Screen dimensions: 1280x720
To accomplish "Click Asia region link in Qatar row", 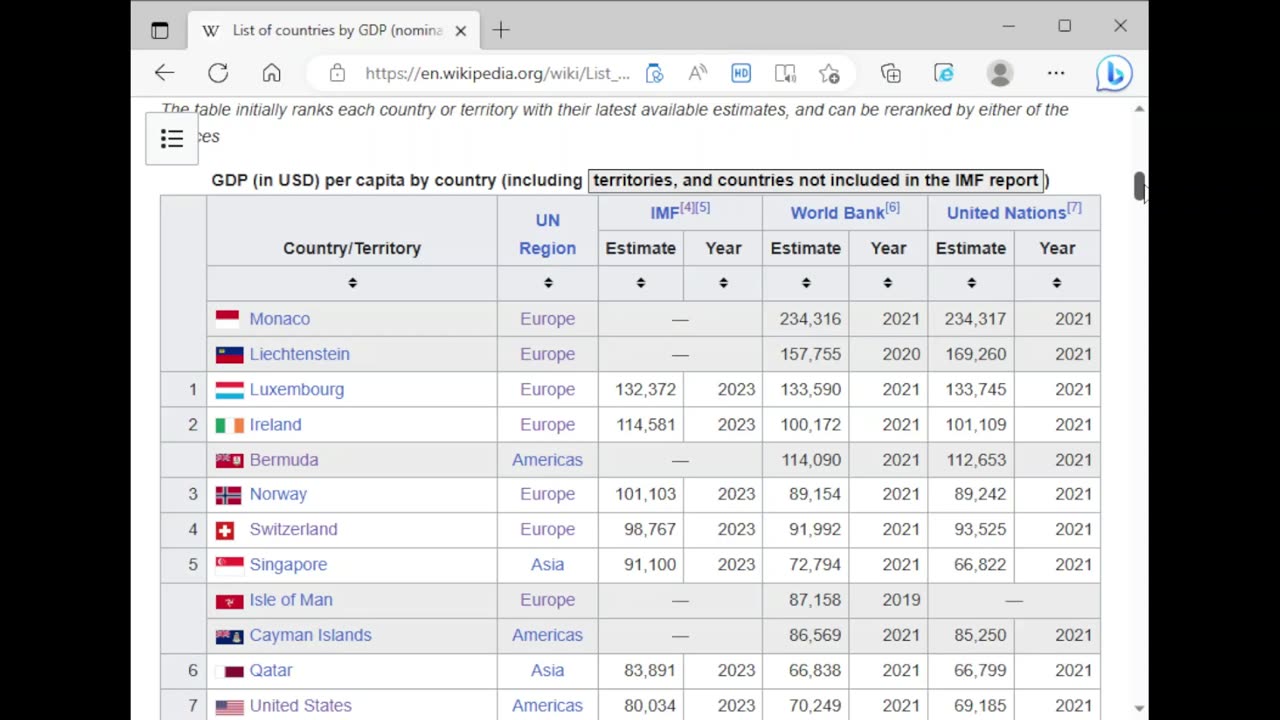I will tap(547, 671).
